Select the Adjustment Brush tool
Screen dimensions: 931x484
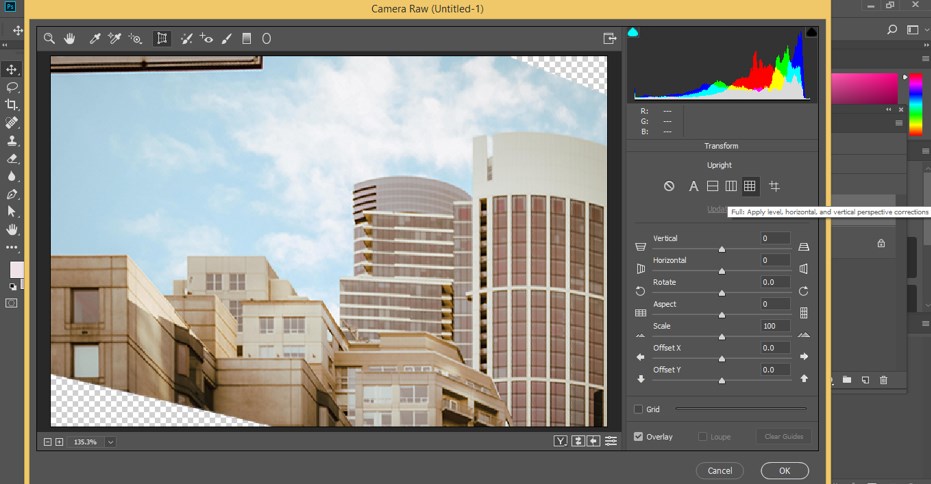(x=227, y=39)
